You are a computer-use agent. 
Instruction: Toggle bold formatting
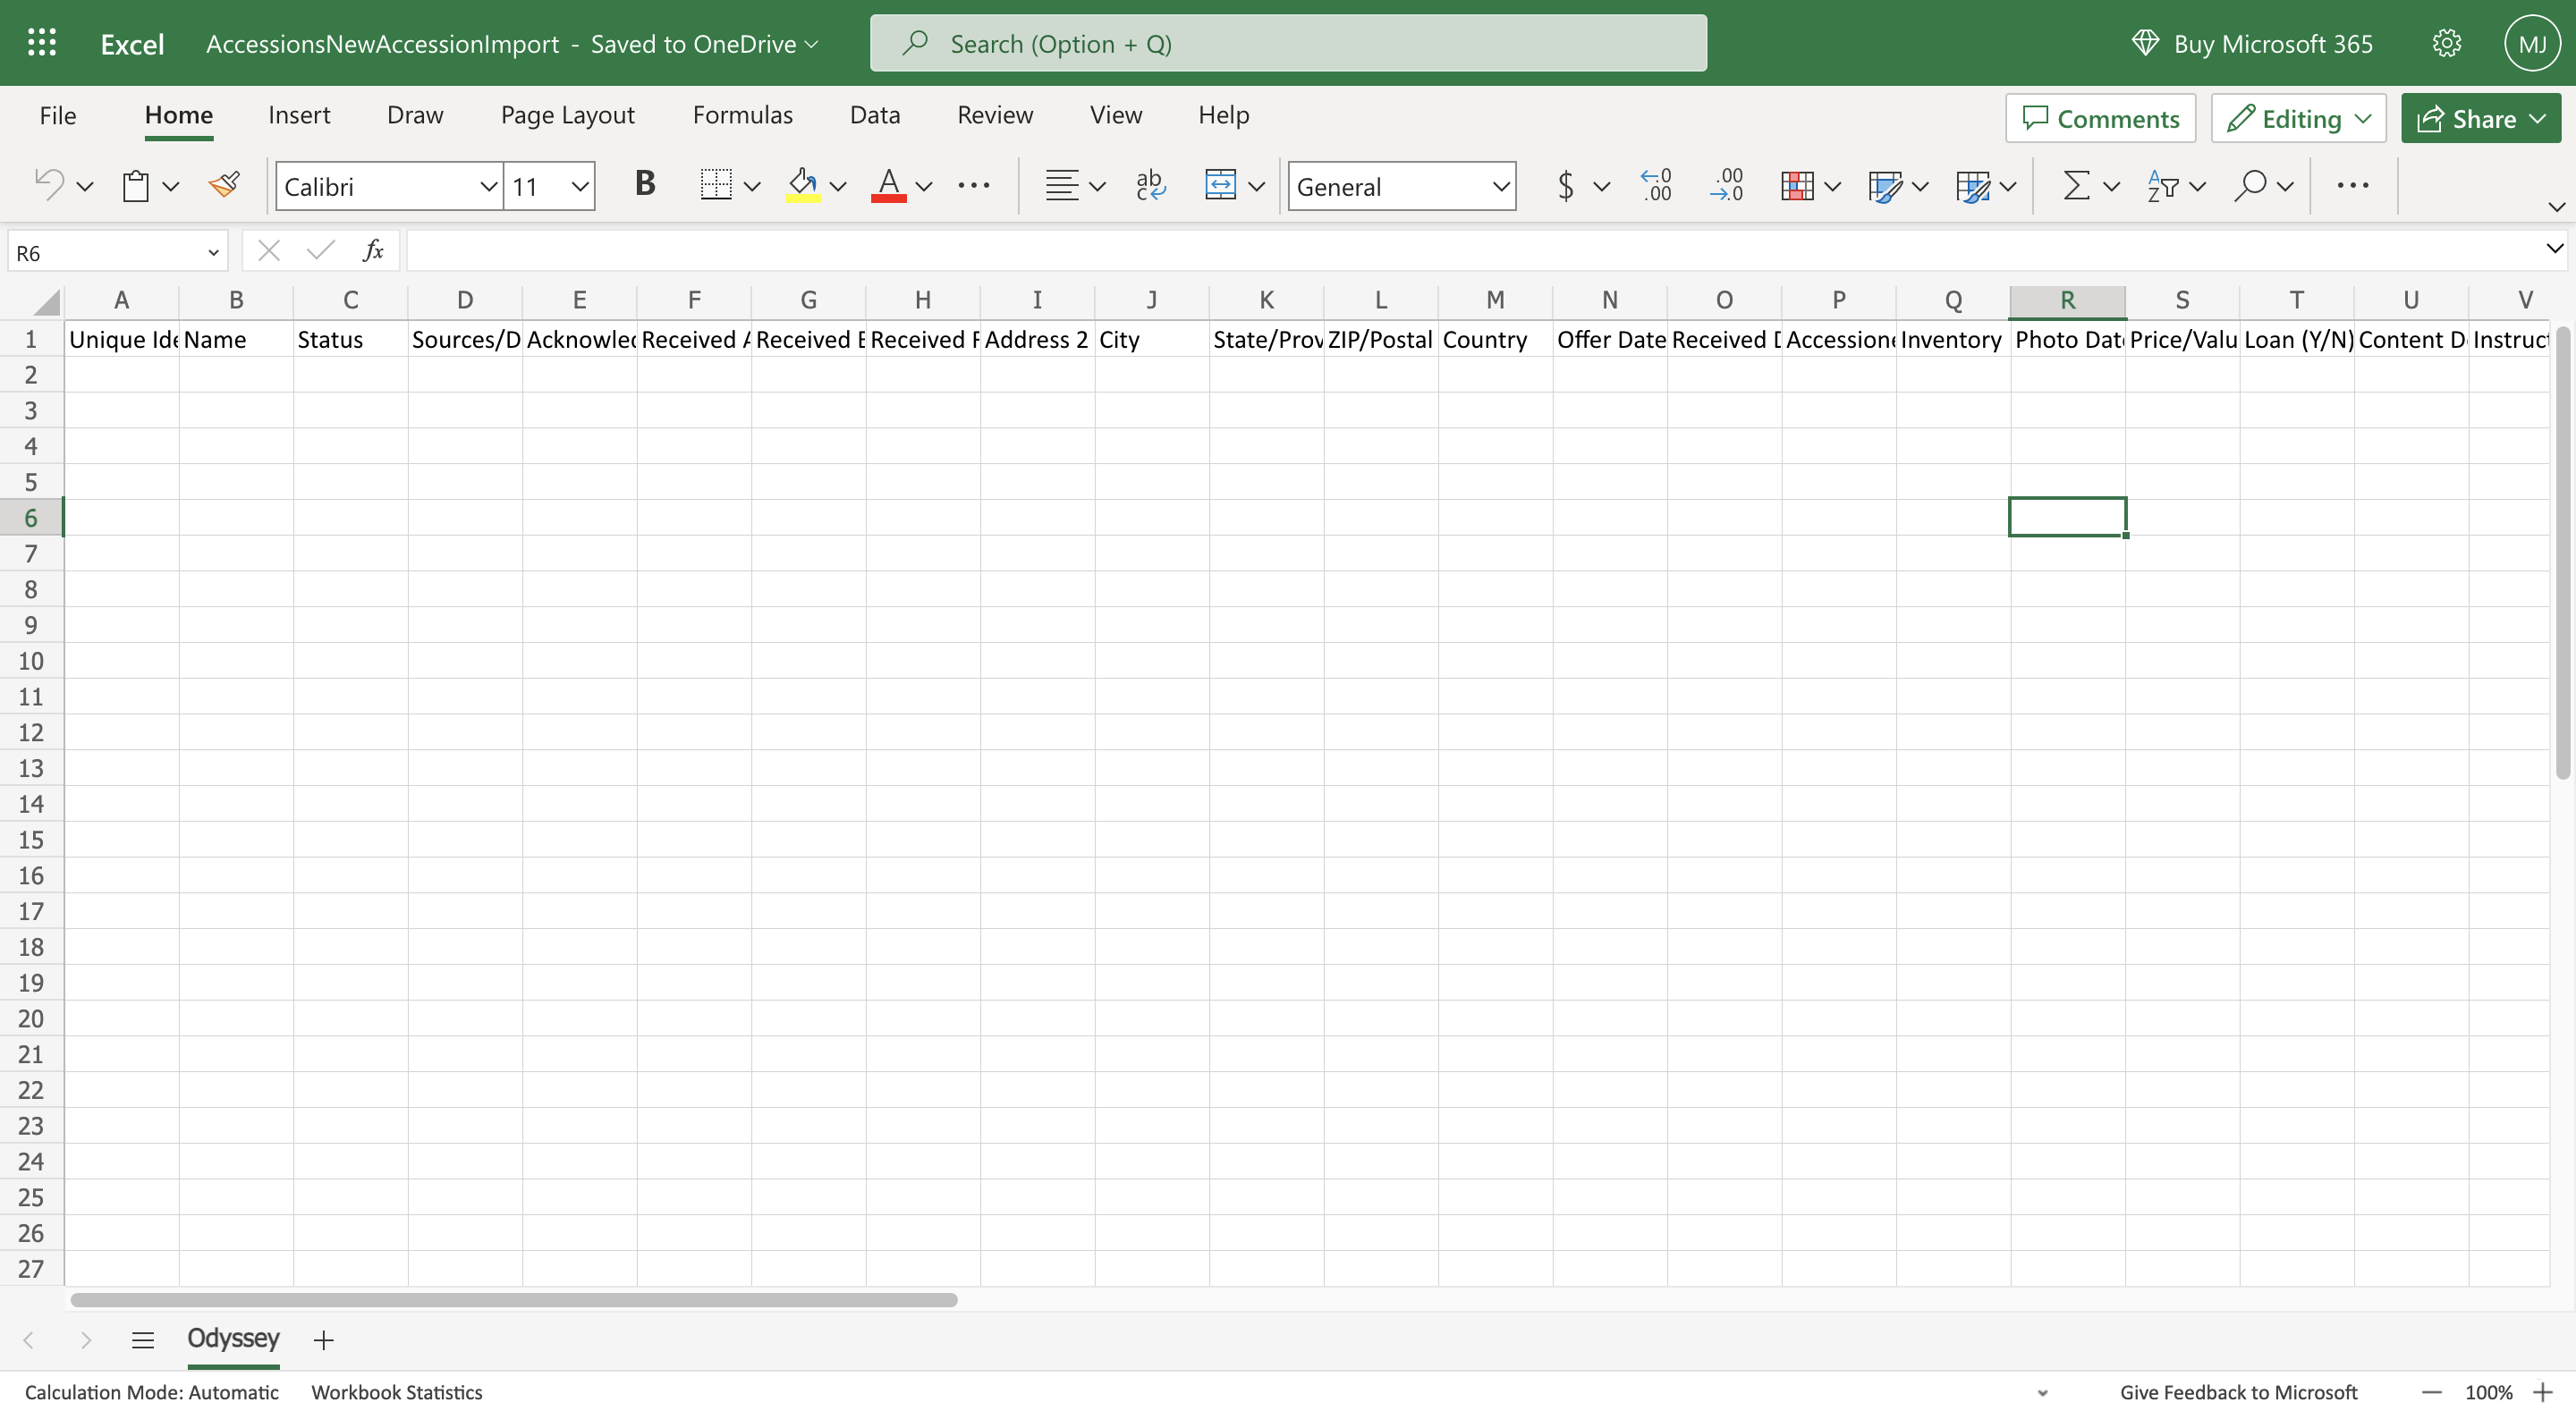point(645,184)
